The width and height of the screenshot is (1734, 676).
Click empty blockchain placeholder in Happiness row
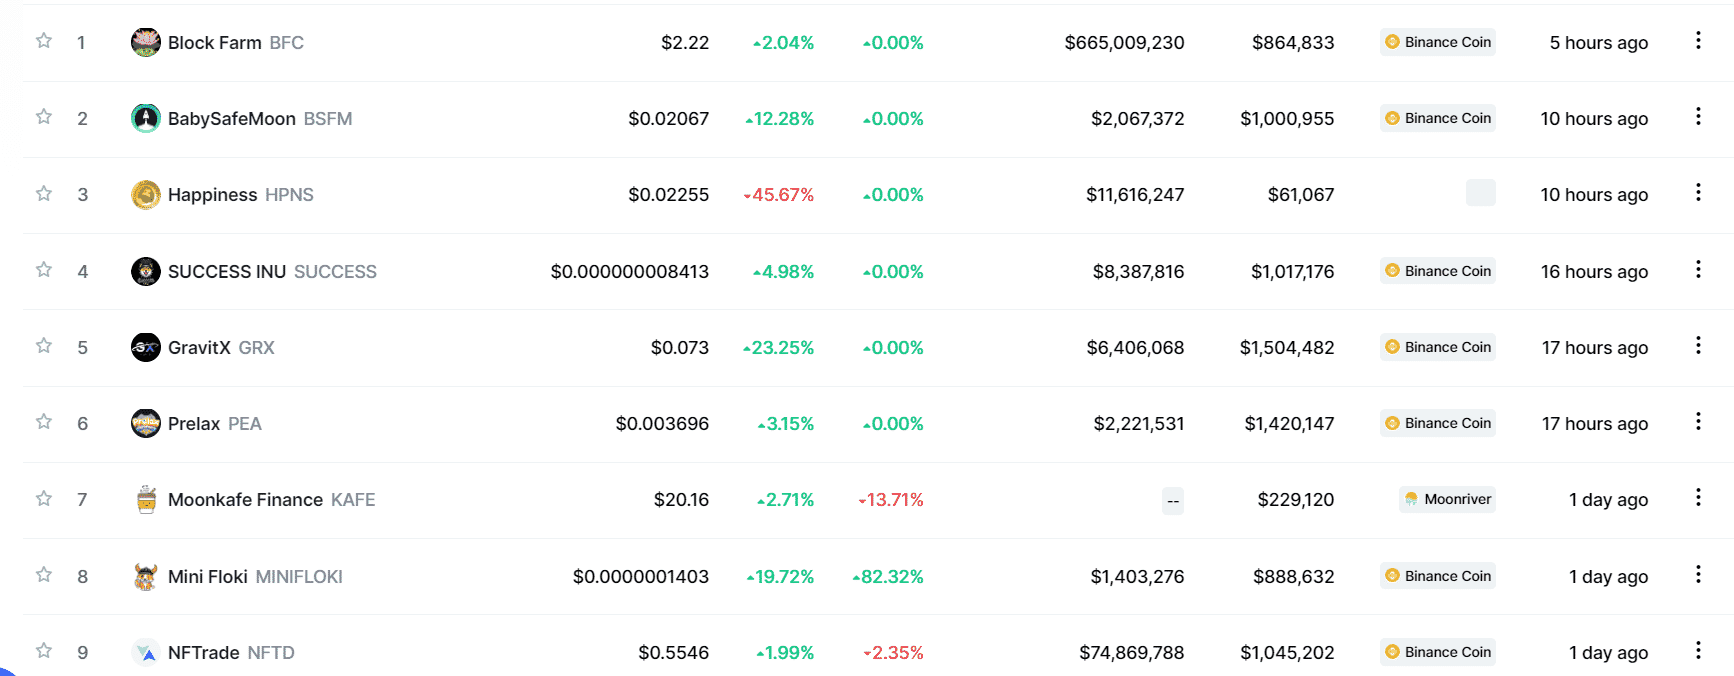(1481, 193)
